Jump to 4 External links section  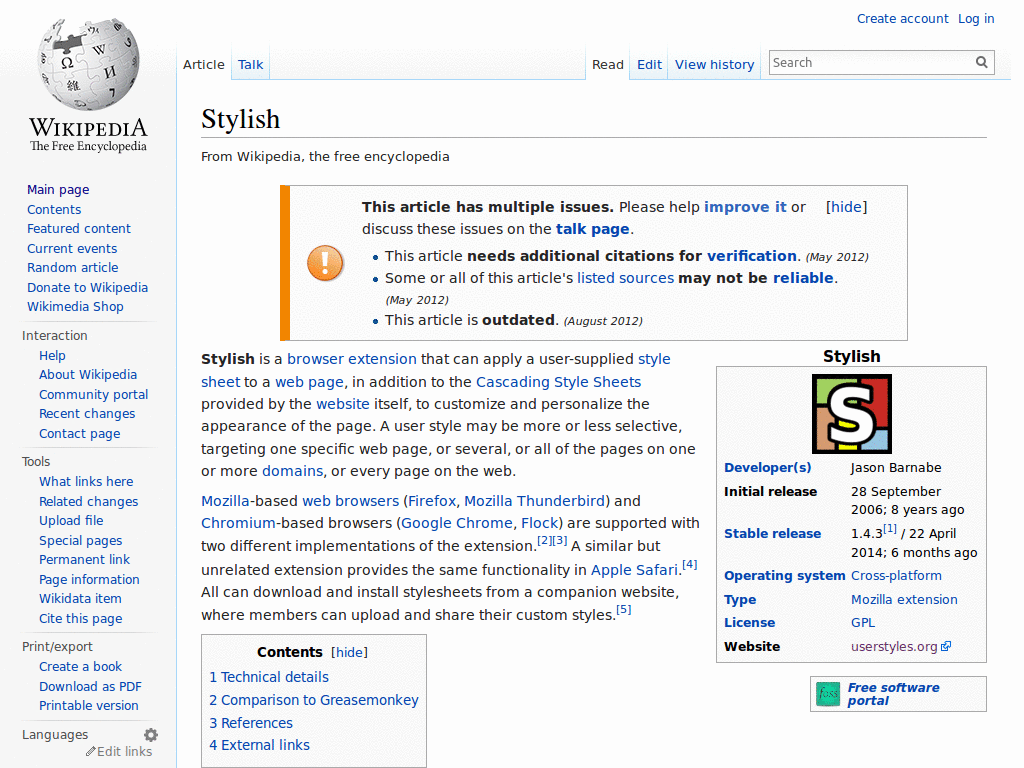pos(259,745)
